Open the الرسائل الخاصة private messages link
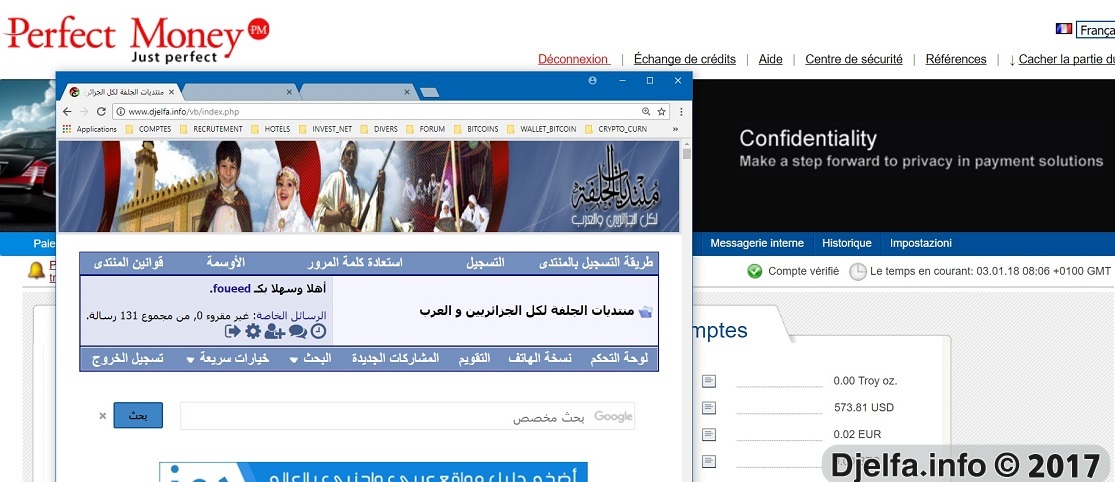The image size is (1115, 482). pos(291,315)
